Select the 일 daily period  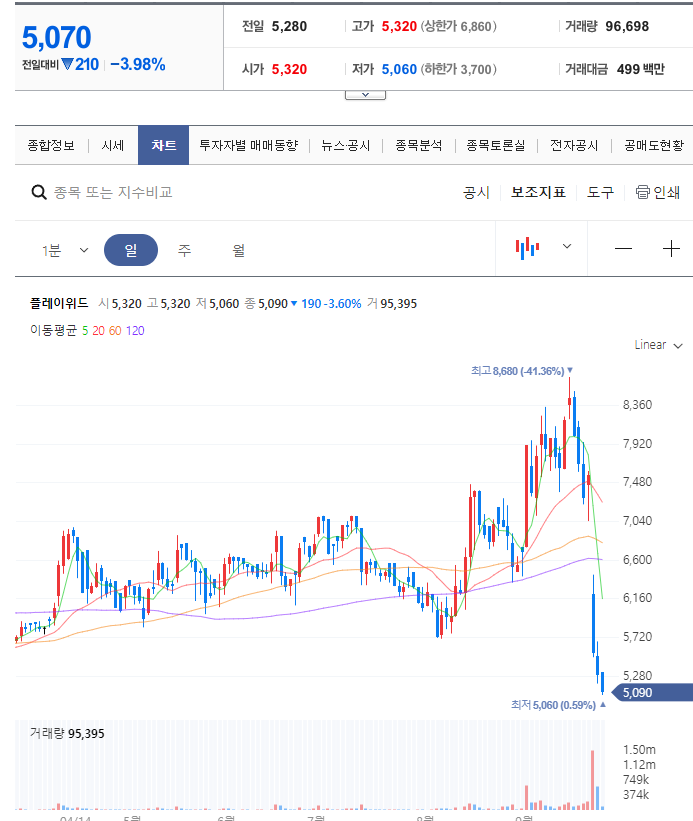tap(131, 250)
